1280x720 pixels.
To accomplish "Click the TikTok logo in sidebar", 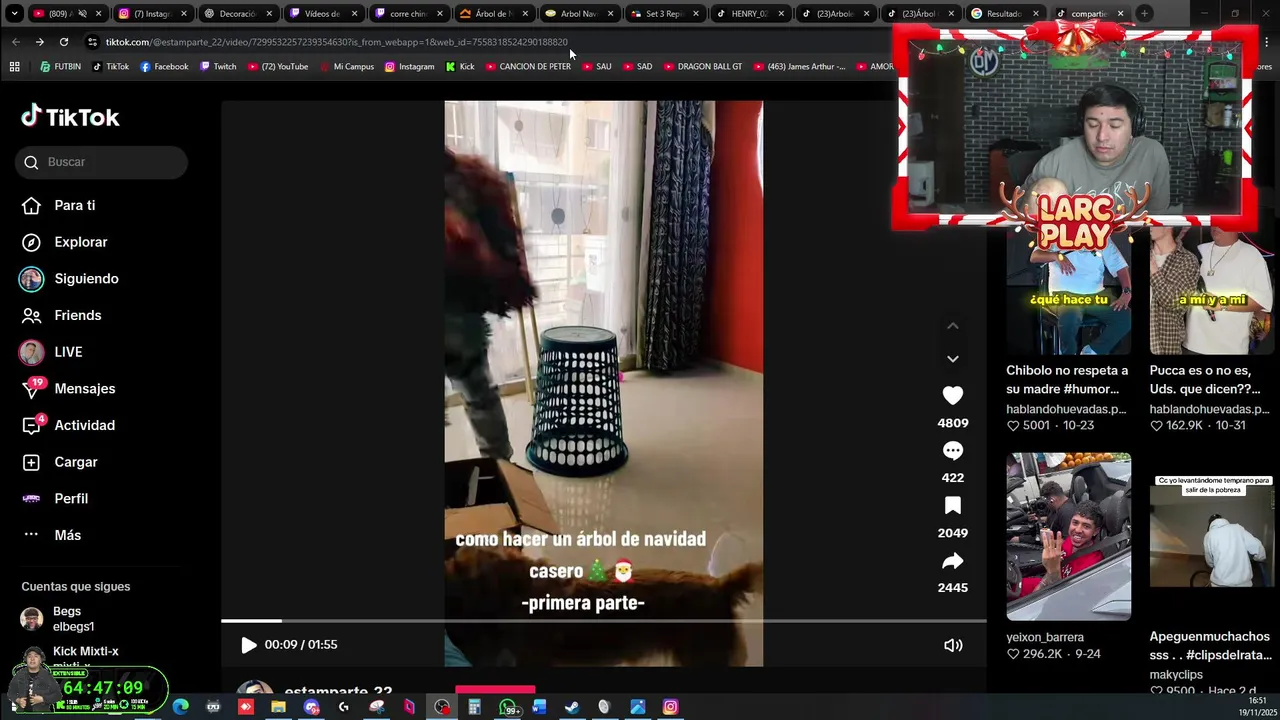I will (x=70, y=117).
